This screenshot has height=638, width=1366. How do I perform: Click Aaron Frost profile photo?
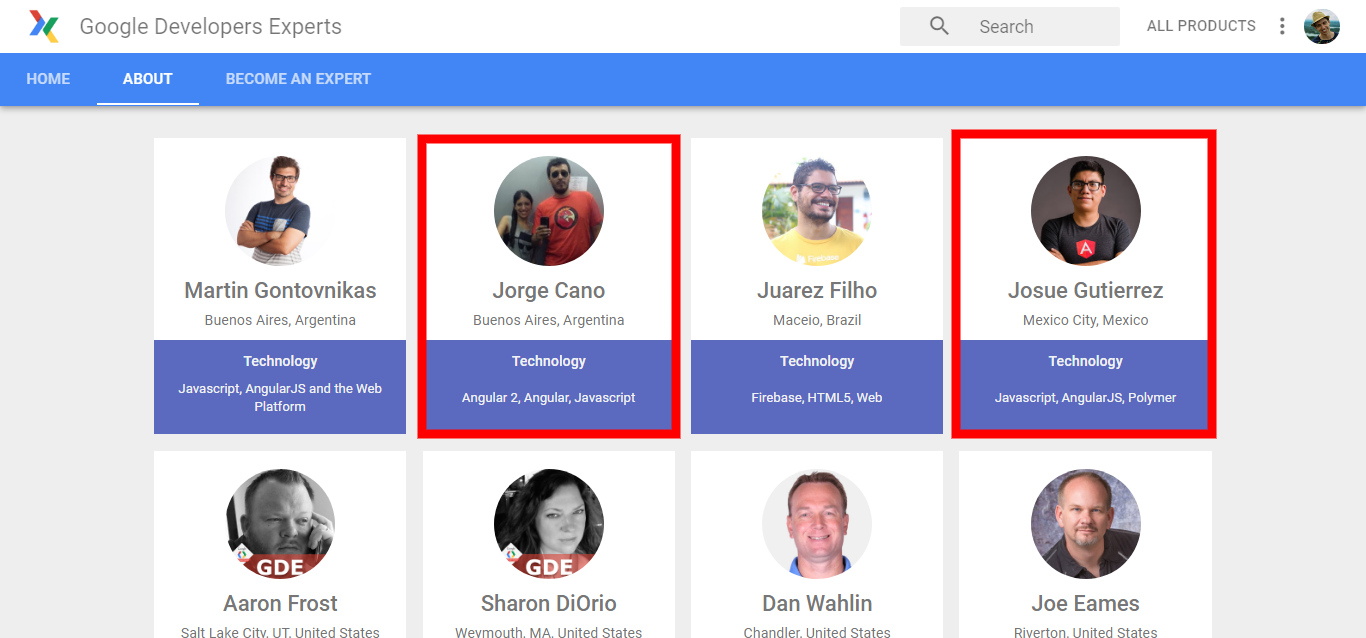(280, 524)
